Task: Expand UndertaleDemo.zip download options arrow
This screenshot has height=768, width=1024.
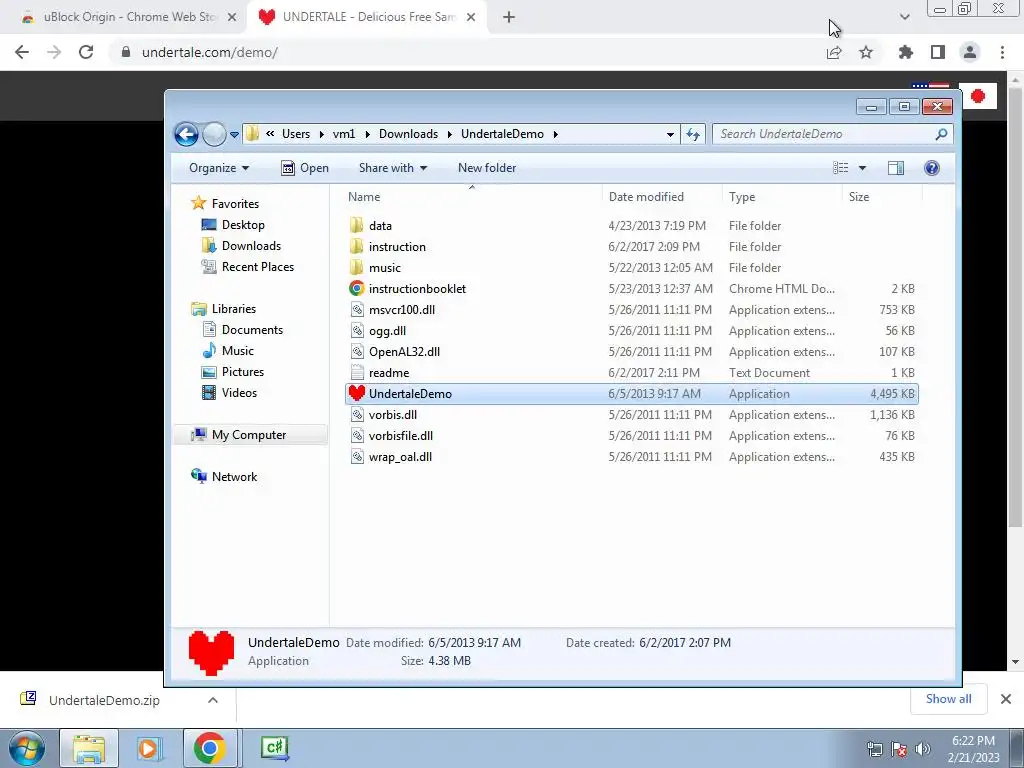Action: (213, 700)
